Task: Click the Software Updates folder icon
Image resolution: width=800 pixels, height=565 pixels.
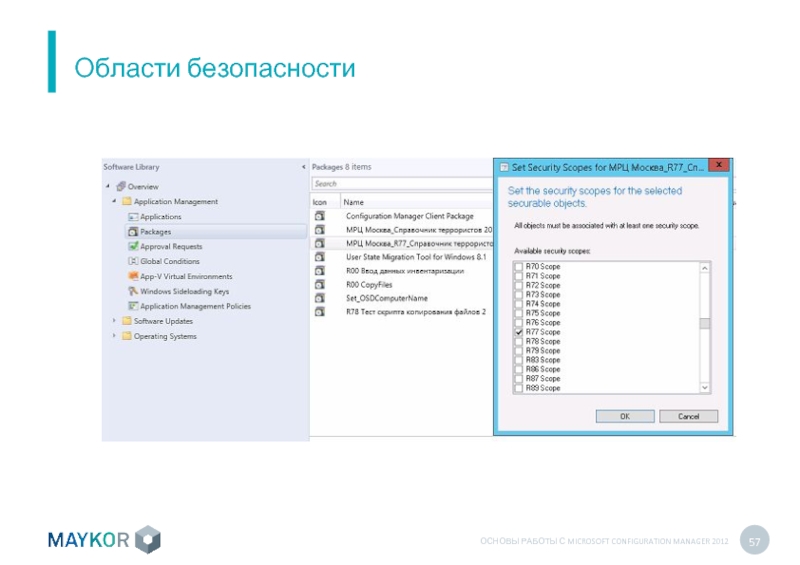Action: [x=127, y=321]
